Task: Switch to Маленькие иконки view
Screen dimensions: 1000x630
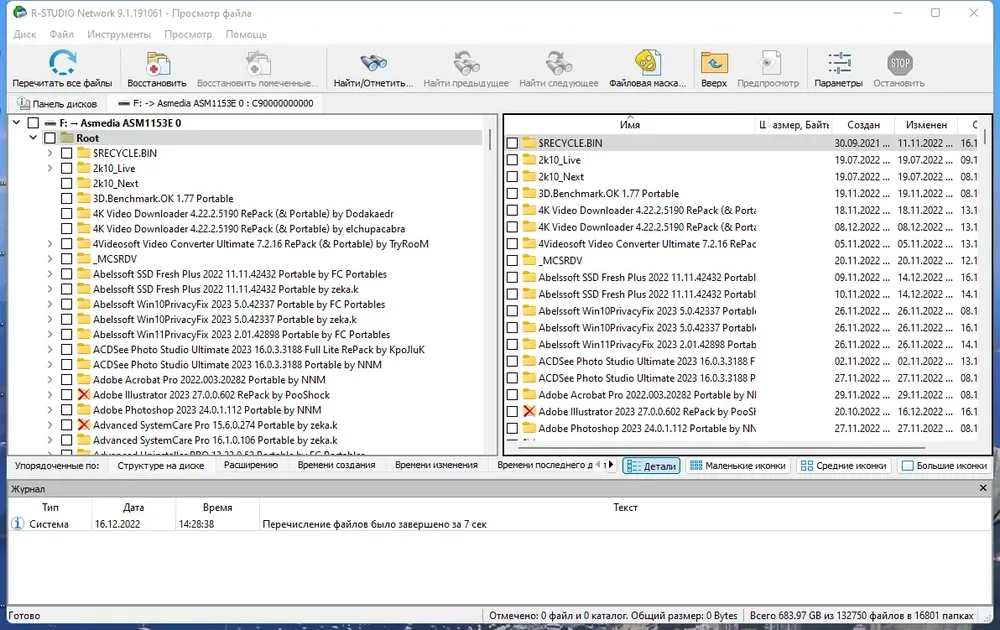Action: click(738, 466)
